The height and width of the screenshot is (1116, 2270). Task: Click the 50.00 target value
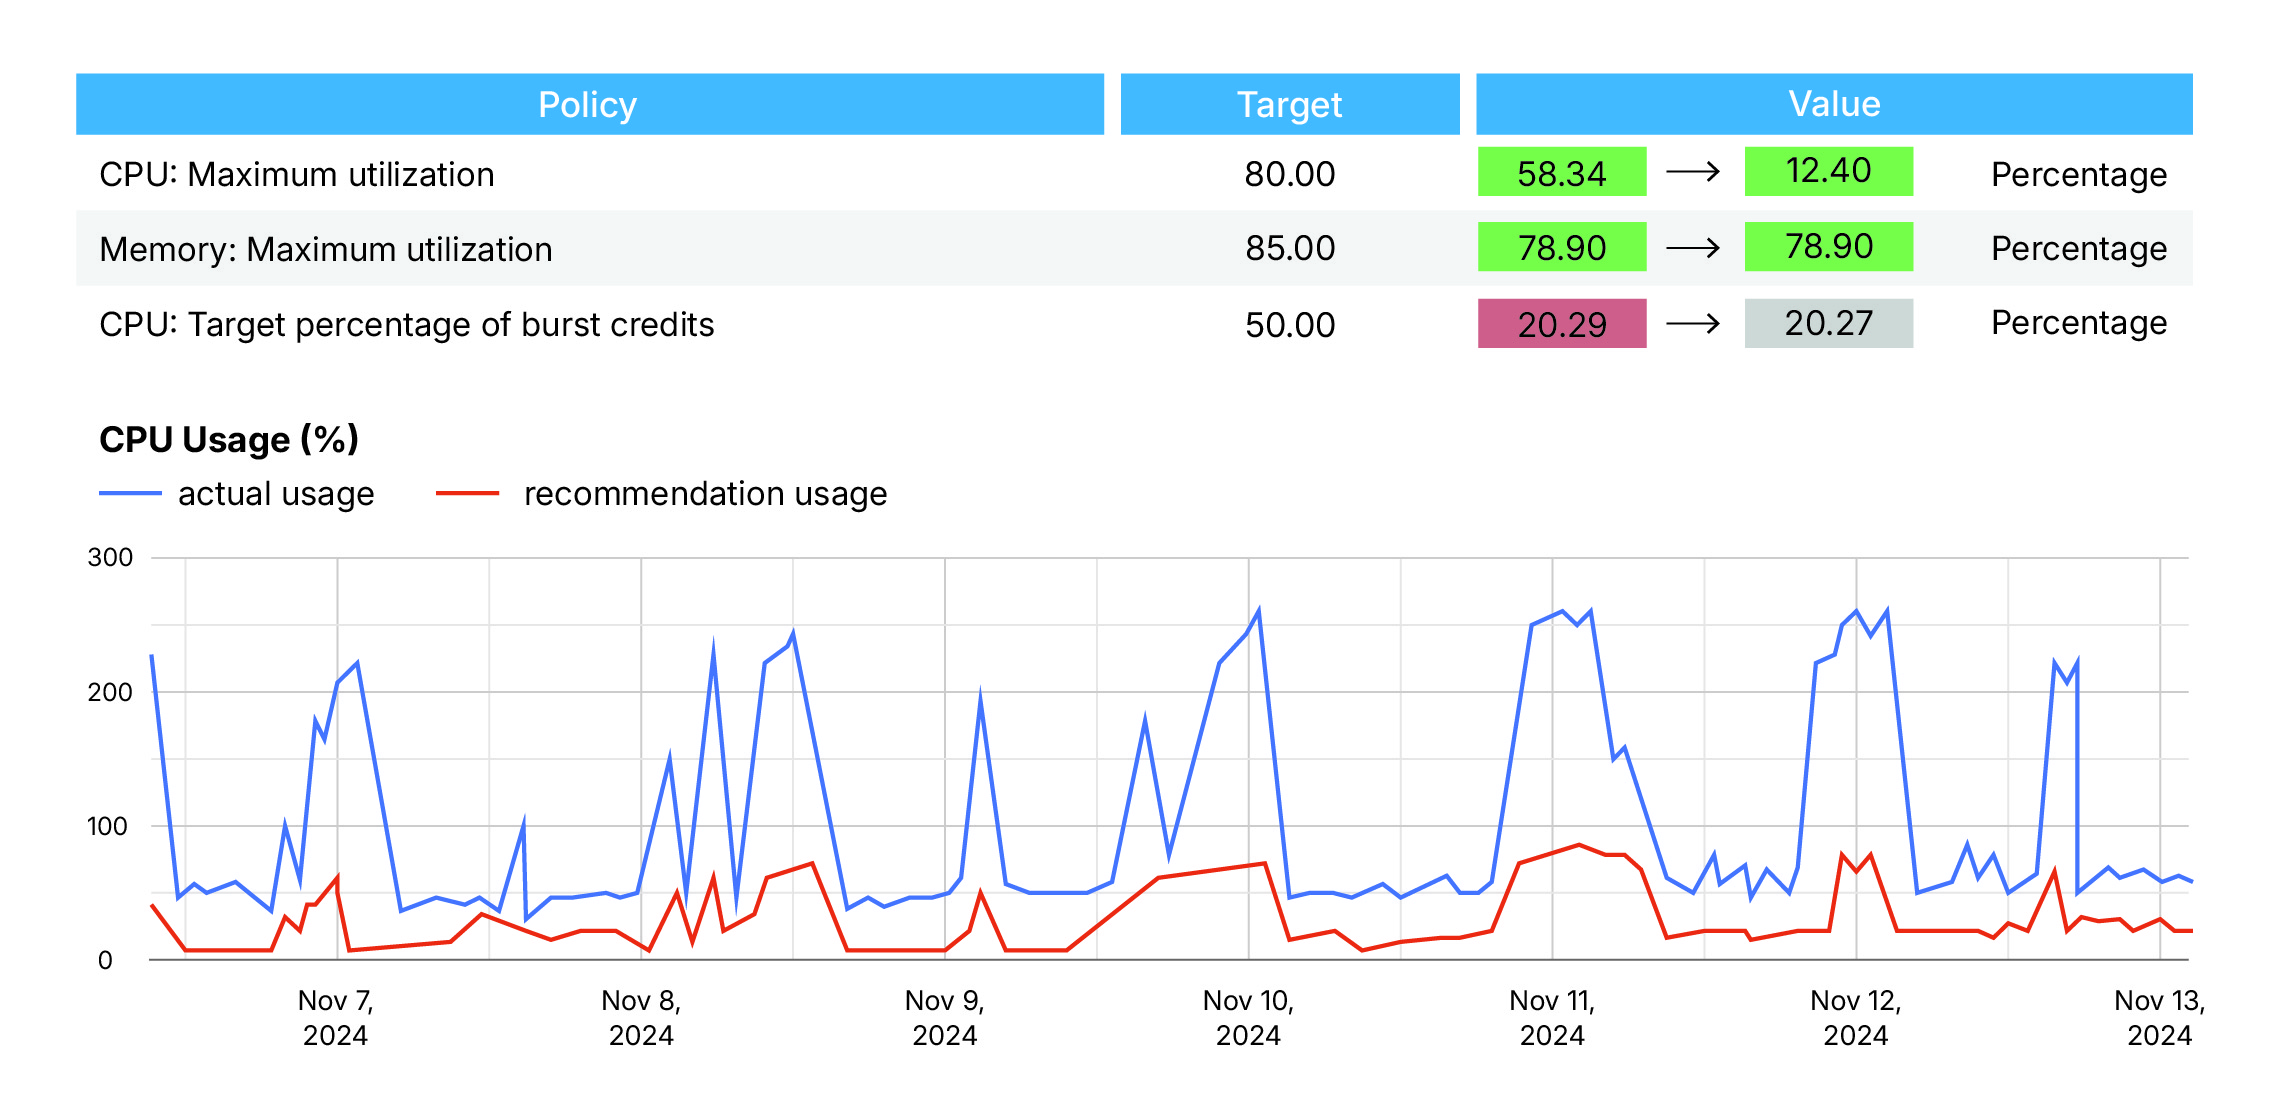tap(1290, 325)
